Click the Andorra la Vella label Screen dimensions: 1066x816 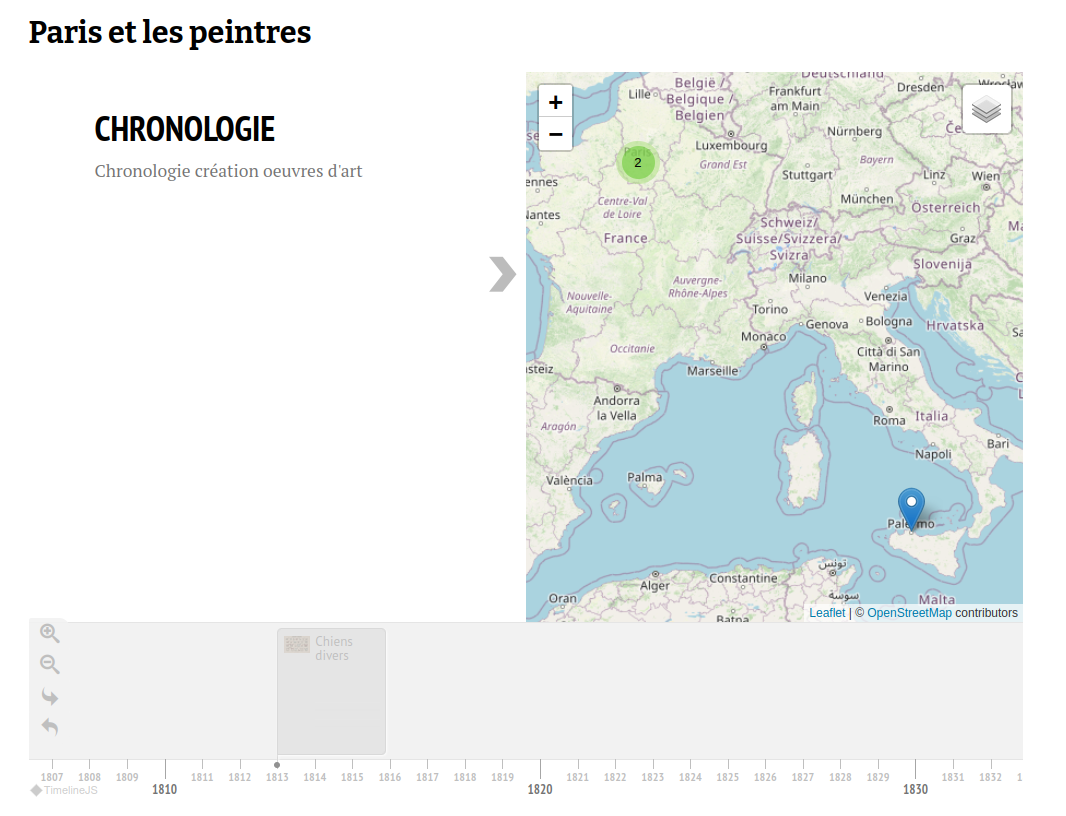617,408
